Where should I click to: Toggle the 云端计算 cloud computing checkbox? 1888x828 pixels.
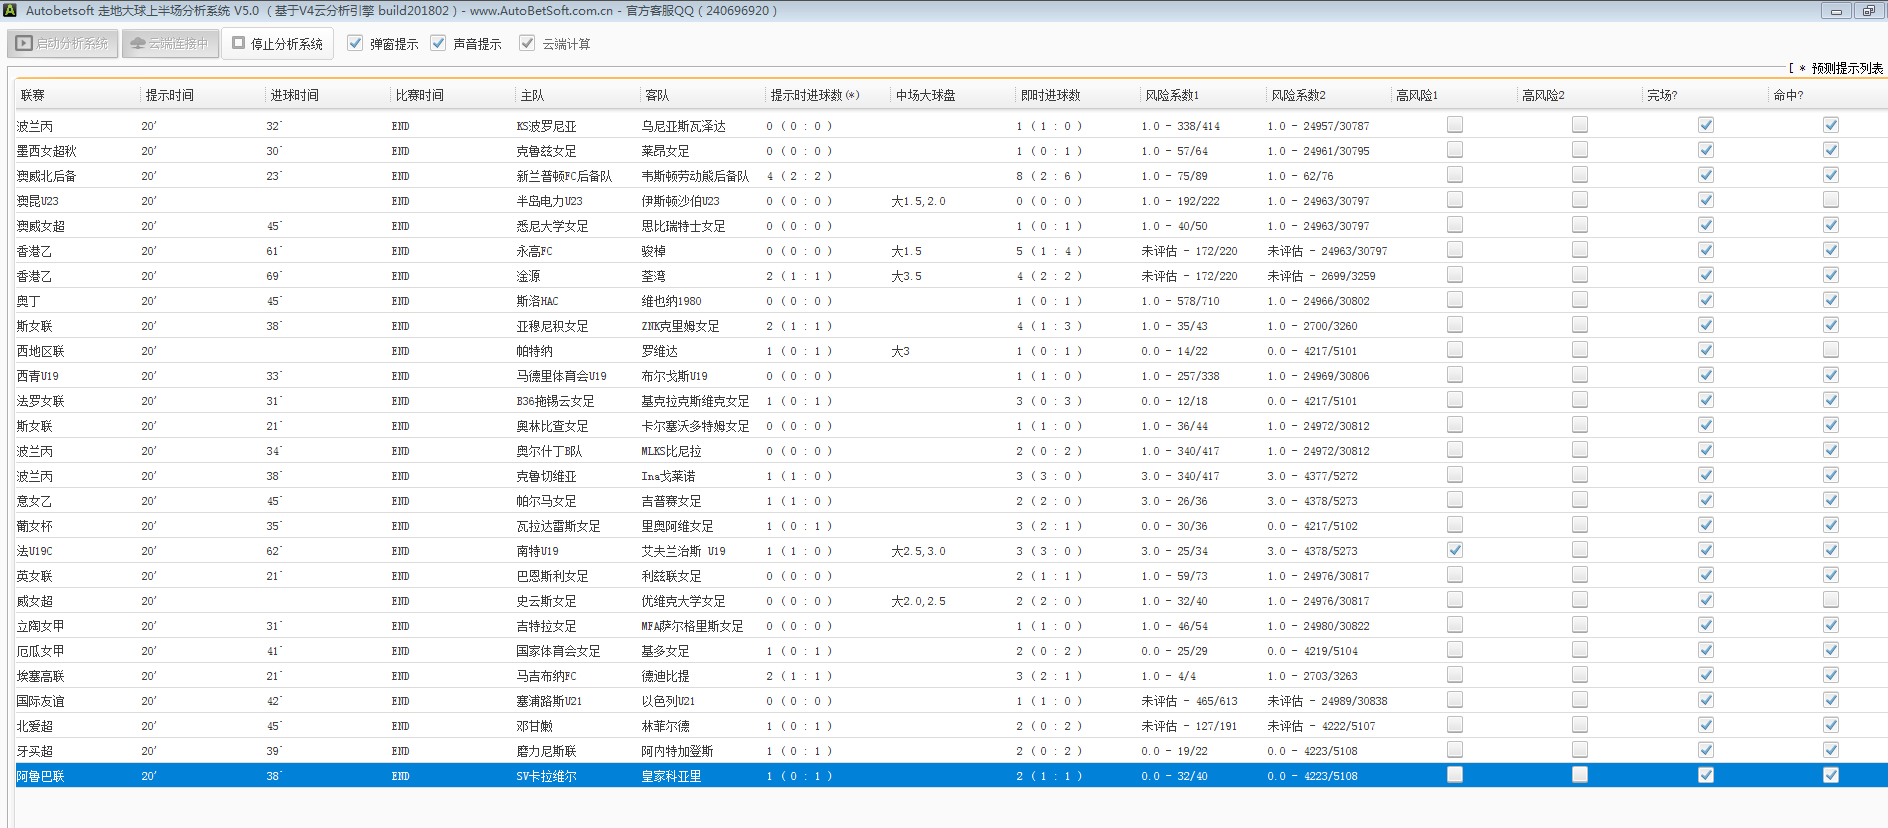click(x=527, y=43)
